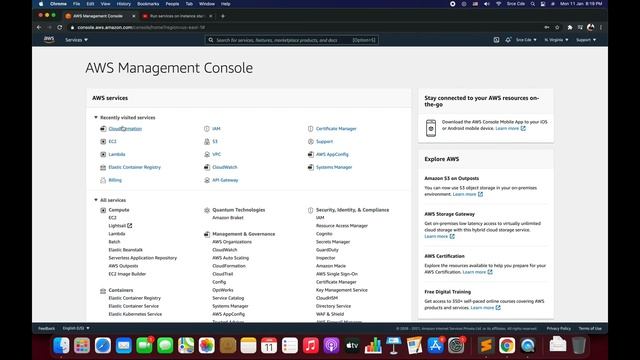The width and height of the screenshot is (640, 360).
Task: Open Secrets Manager under Security
Action: (x=333, y=242)
